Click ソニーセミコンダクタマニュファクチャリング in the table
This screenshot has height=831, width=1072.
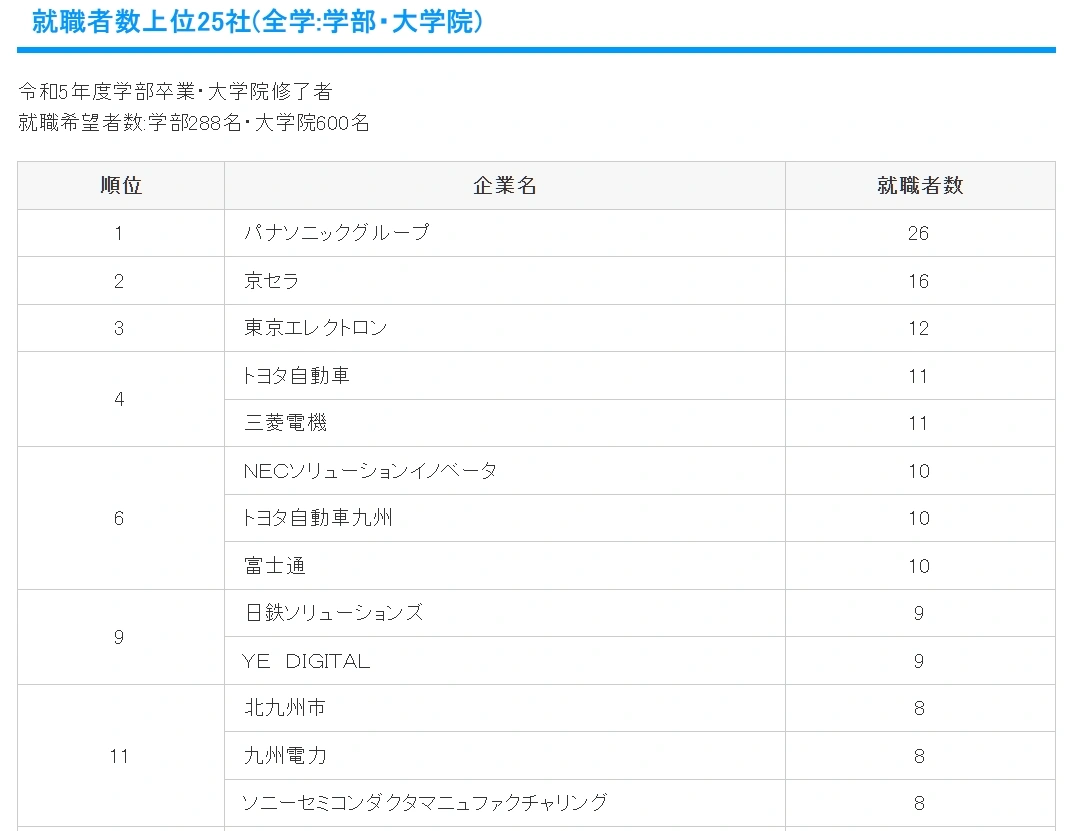(425, 803)
